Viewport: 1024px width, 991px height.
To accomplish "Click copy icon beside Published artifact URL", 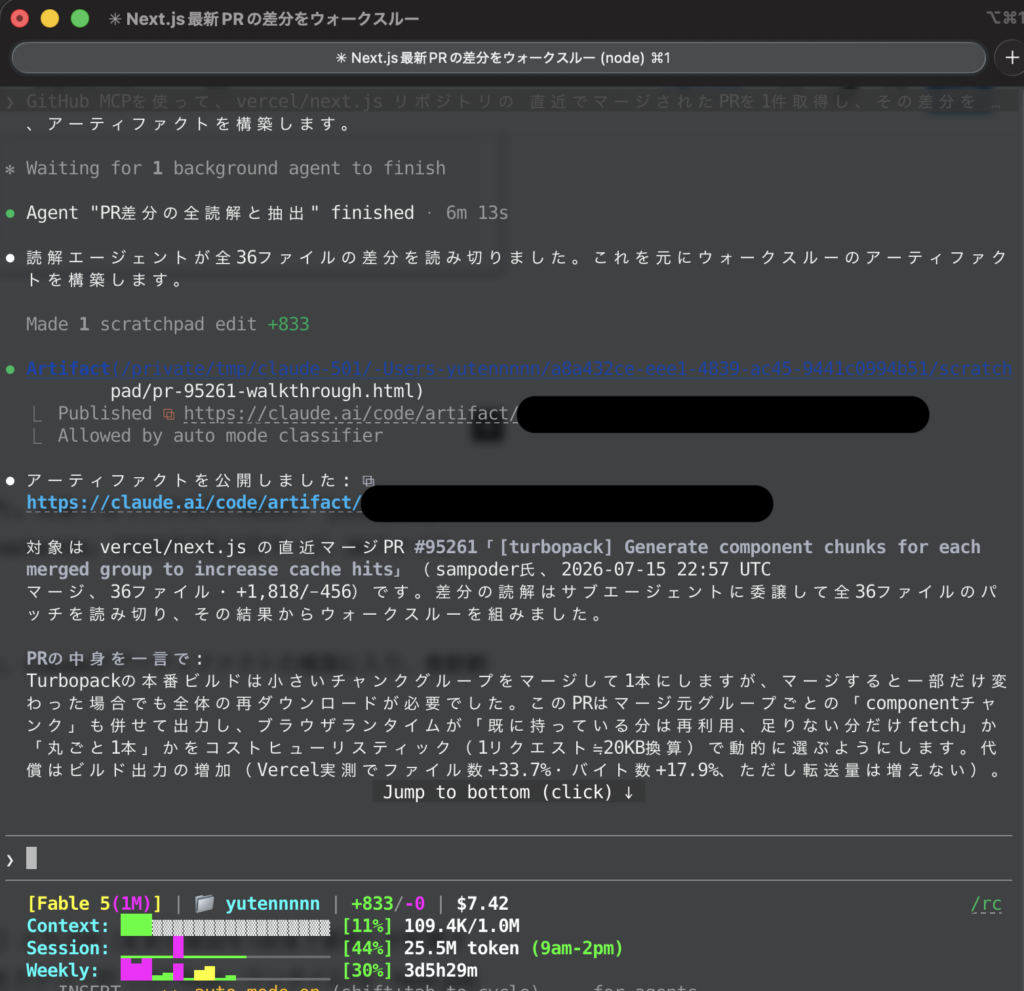I will (x=168, y=414).
